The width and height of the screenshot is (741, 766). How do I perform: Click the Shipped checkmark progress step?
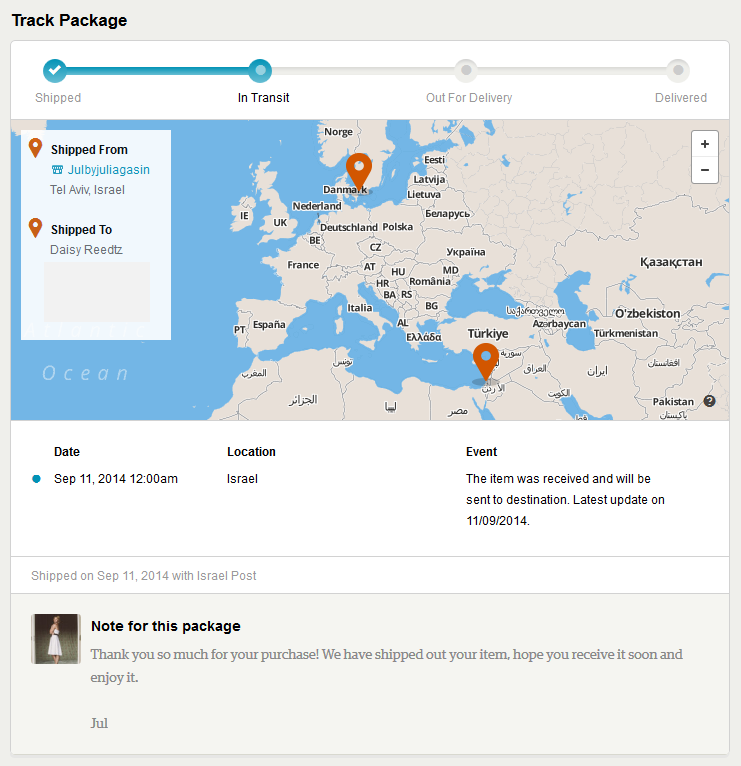pos(55,70)
